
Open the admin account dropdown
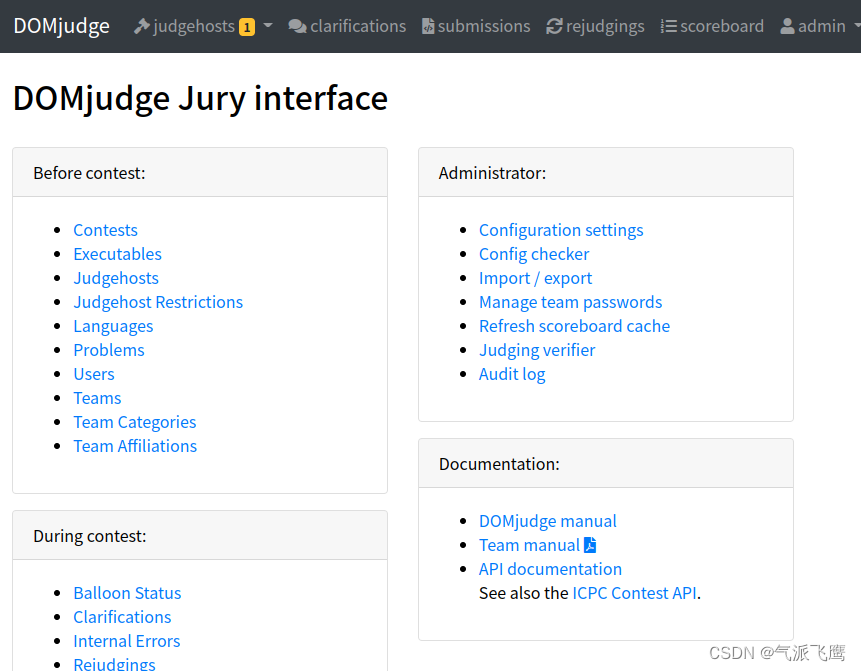(x=815, y=25)
